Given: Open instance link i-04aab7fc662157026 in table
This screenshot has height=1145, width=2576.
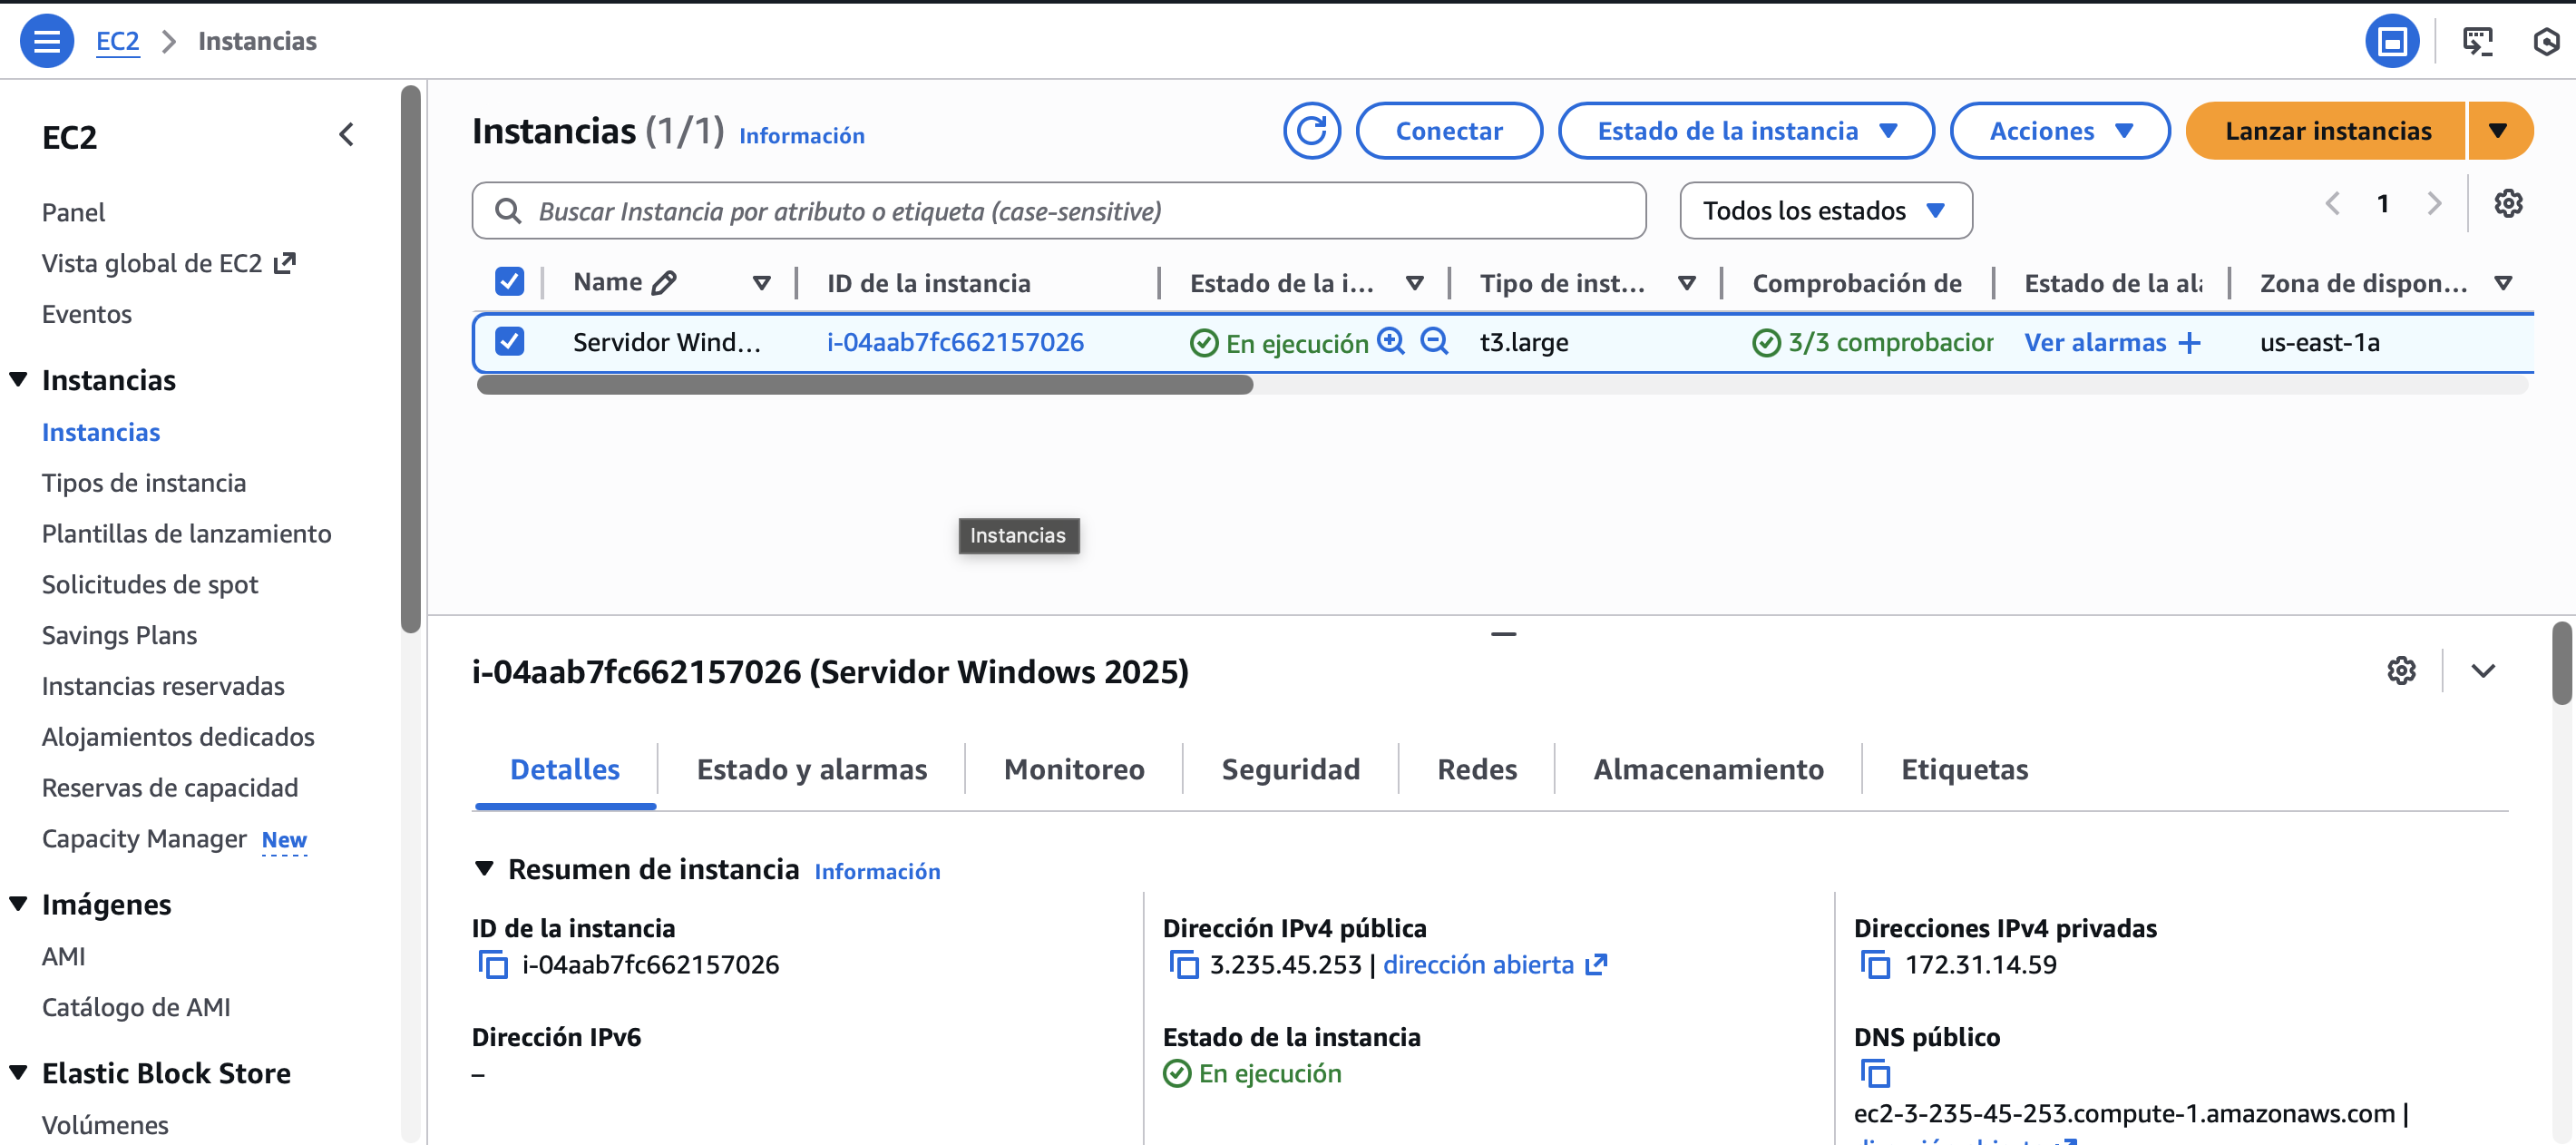Looking at the screenshot, I should (954, 342).
